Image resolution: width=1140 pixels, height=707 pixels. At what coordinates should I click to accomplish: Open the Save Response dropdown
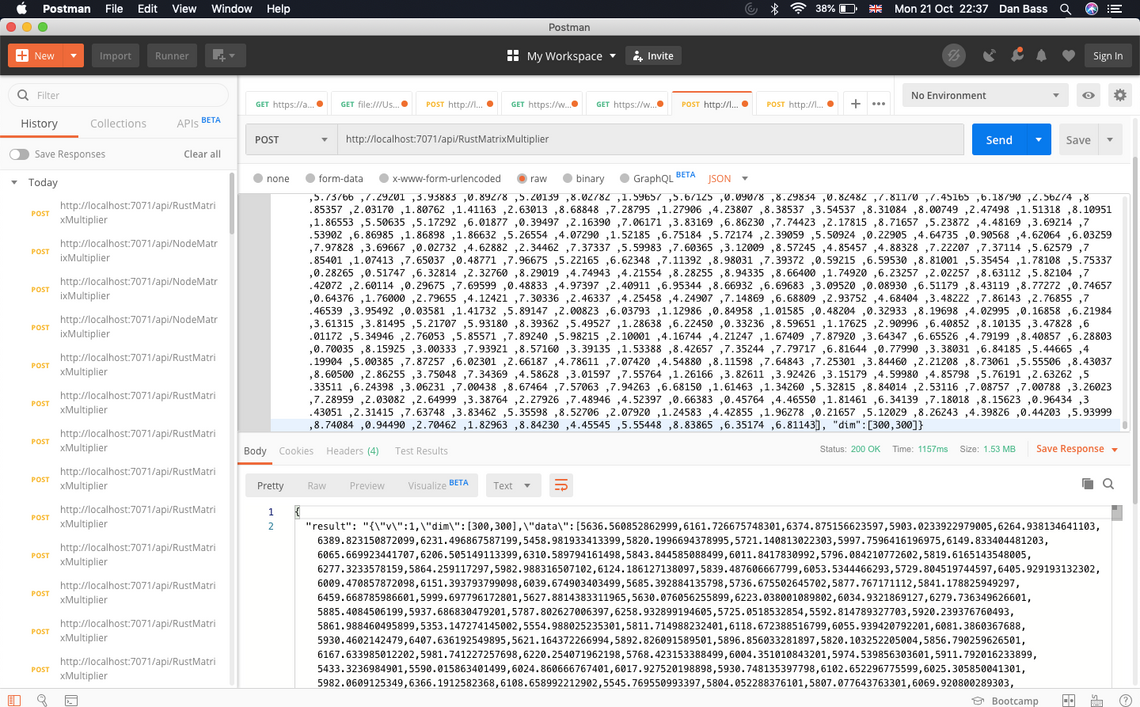tap(1077, 449)
